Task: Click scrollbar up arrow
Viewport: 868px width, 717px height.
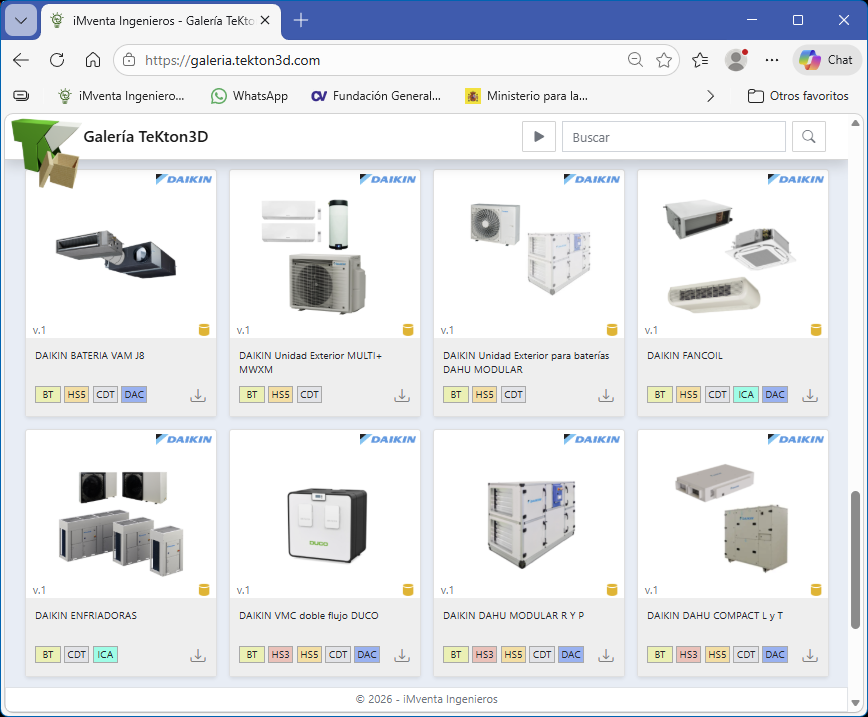Action: (855, 123)
